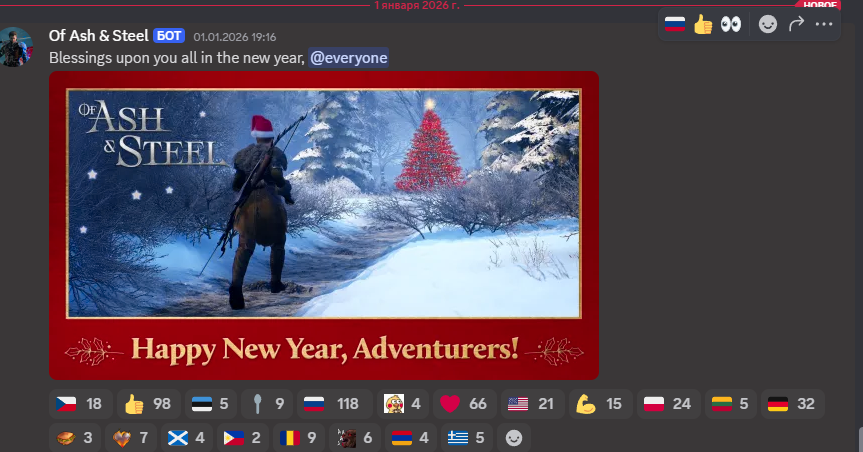Add quick eyes reaction from hover toolbar
The height and width of the screenshot is (452, 863).
coord(731,24)
